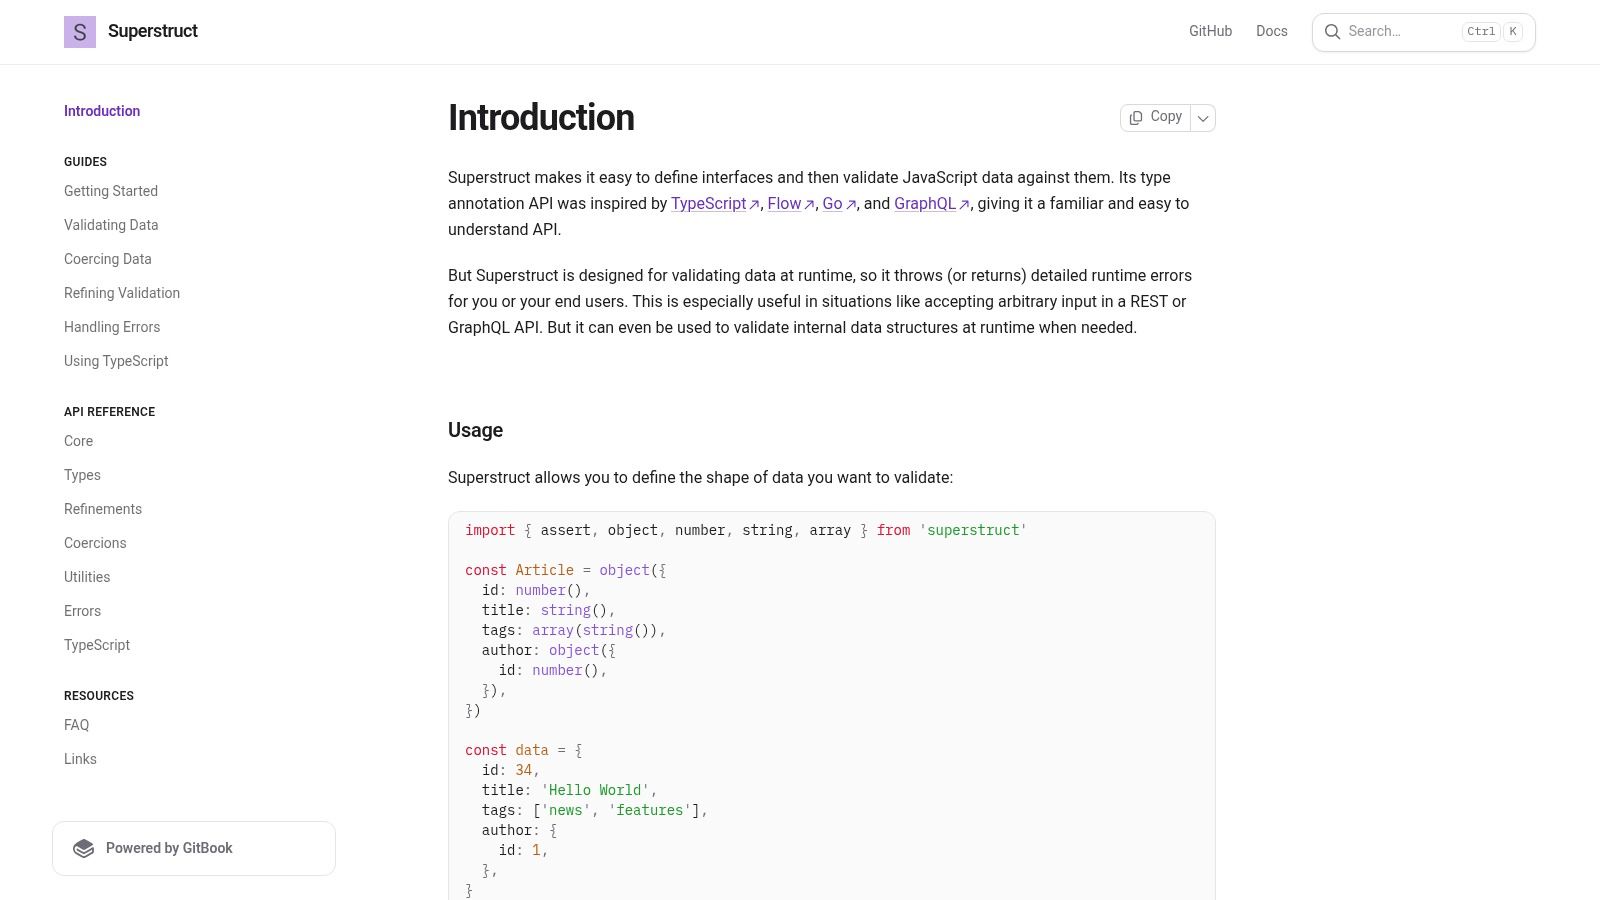Open the Copy options dropdown chevron

1203,117
